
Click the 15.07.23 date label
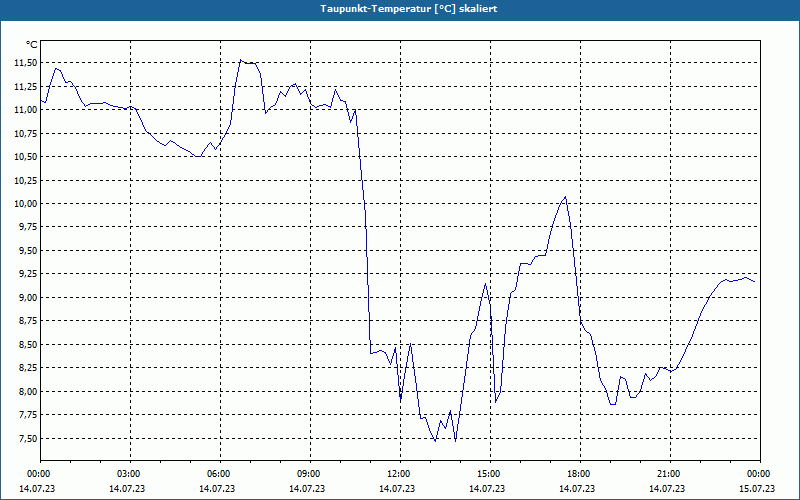tap(757, 489)
